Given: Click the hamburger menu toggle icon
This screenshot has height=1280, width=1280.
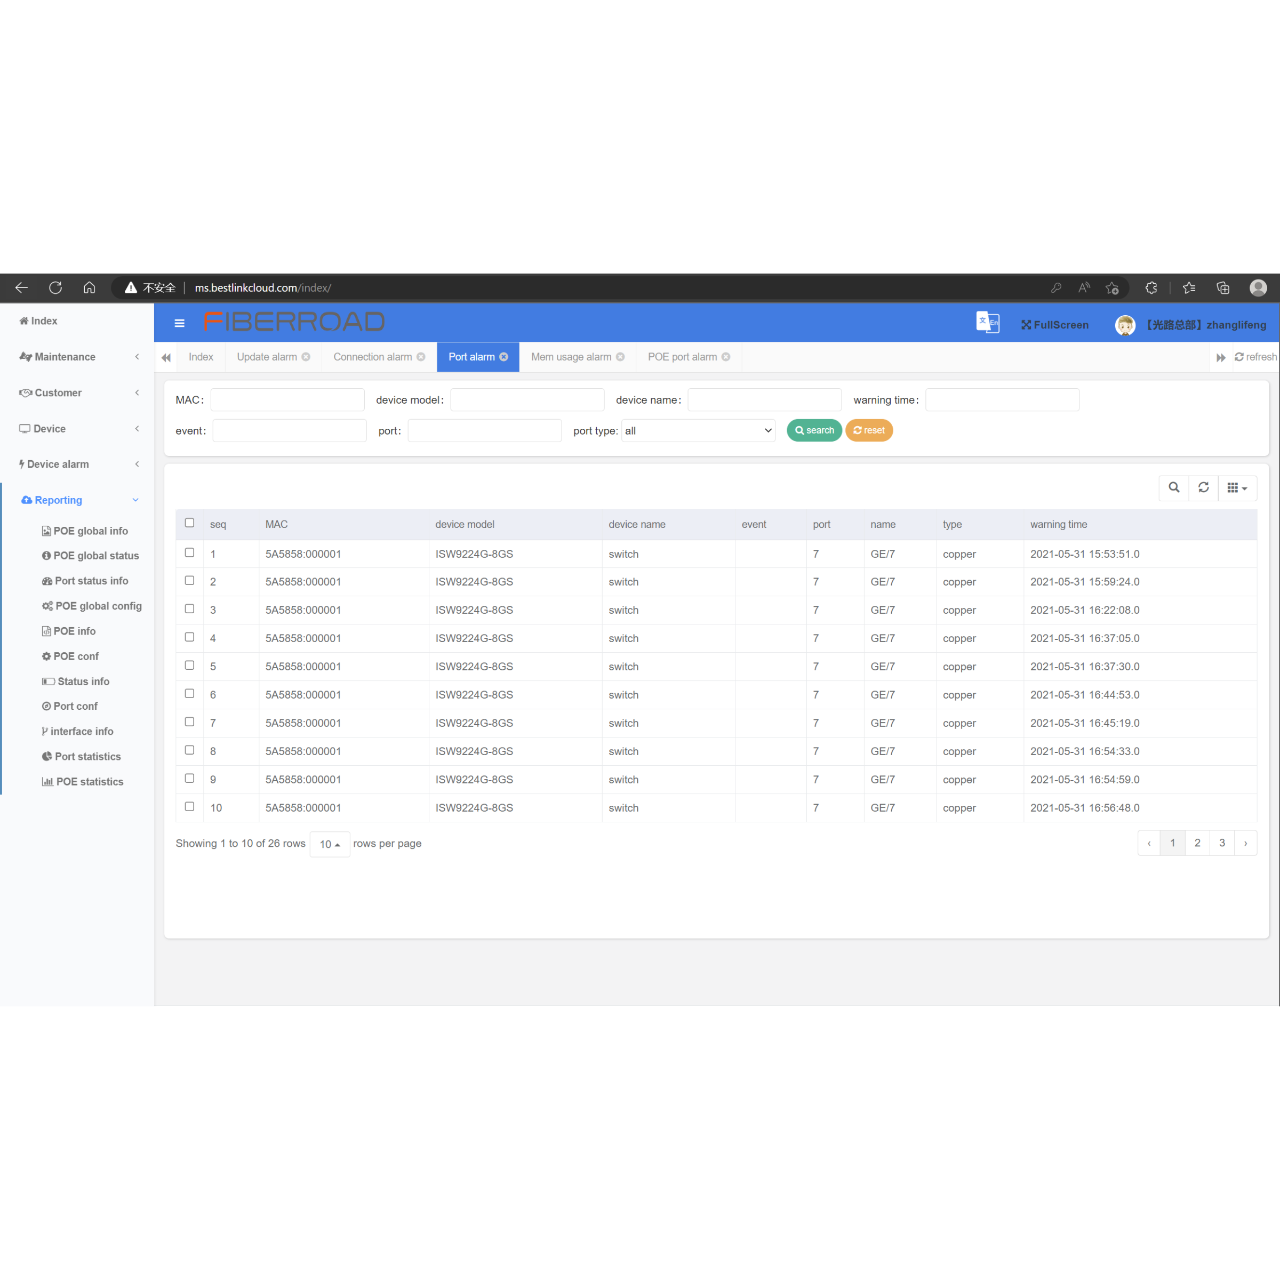Looking at the screenshot, I should (x=180, y=323).
